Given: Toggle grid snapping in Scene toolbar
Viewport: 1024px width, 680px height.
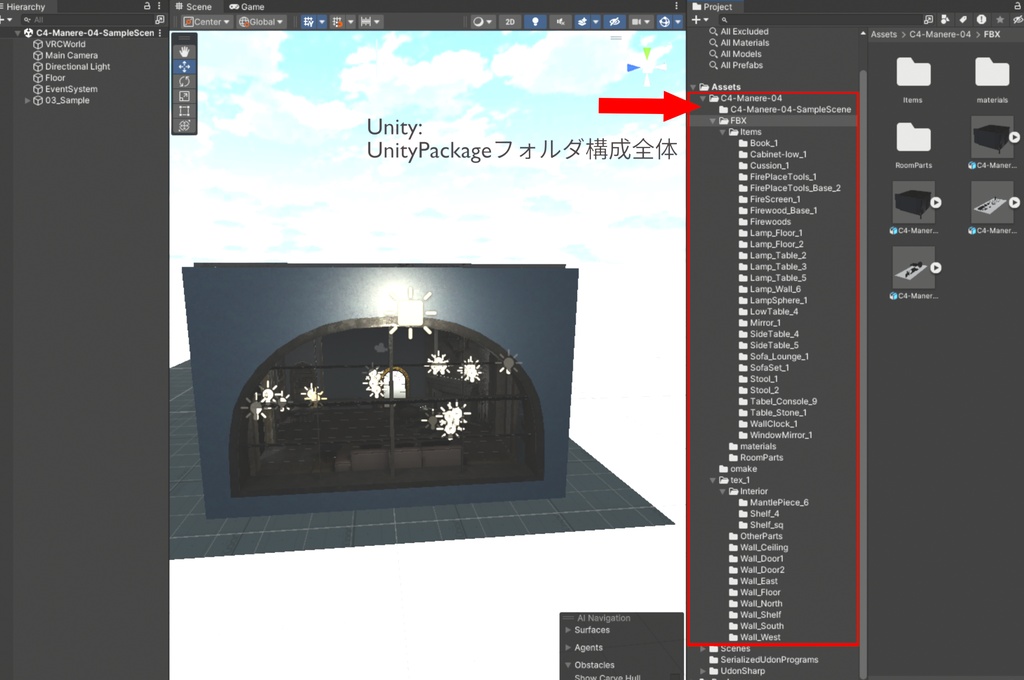Looking at the screenshot, I should (309, 22).
